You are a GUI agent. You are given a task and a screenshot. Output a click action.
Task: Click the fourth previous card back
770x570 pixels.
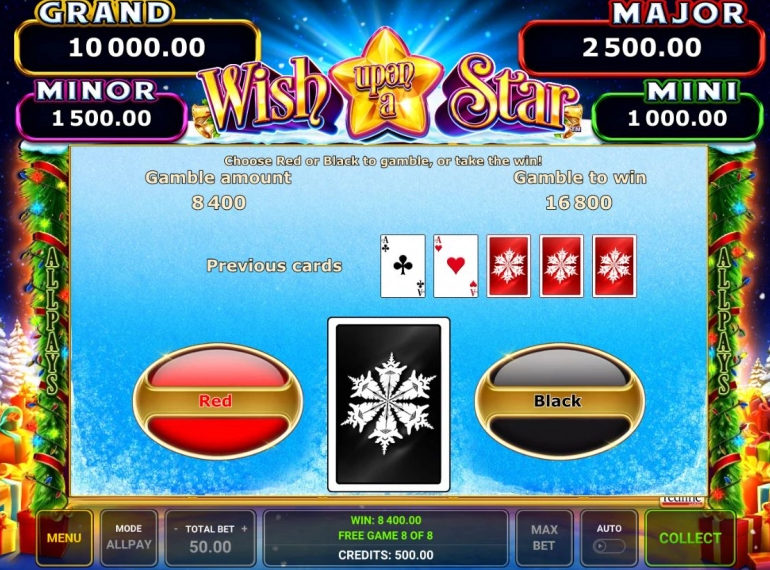click(x=561, y=266)
